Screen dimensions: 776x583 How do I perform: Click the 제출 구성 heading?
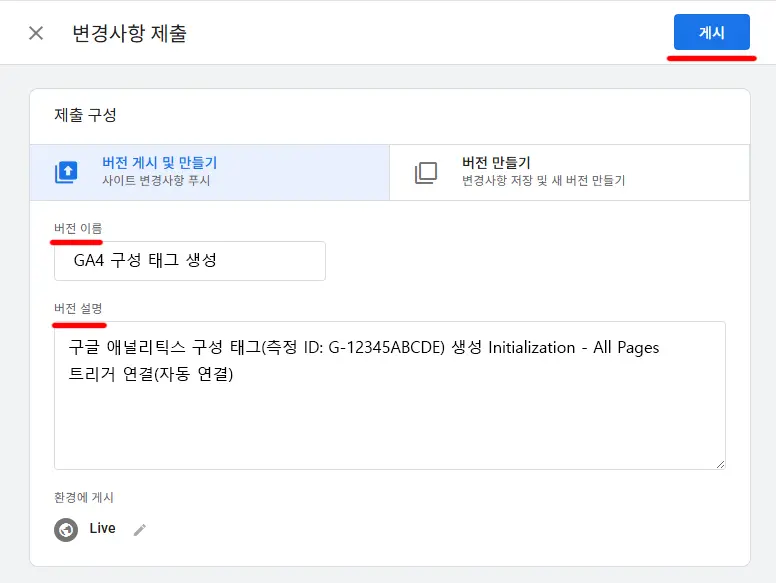[x=85, y=115]
